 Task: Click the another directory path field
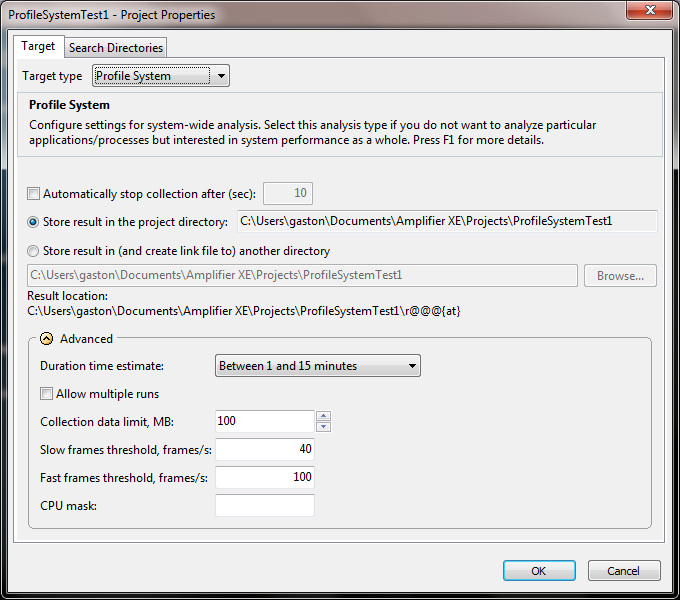pyautogui.click(x=302, y=275)
